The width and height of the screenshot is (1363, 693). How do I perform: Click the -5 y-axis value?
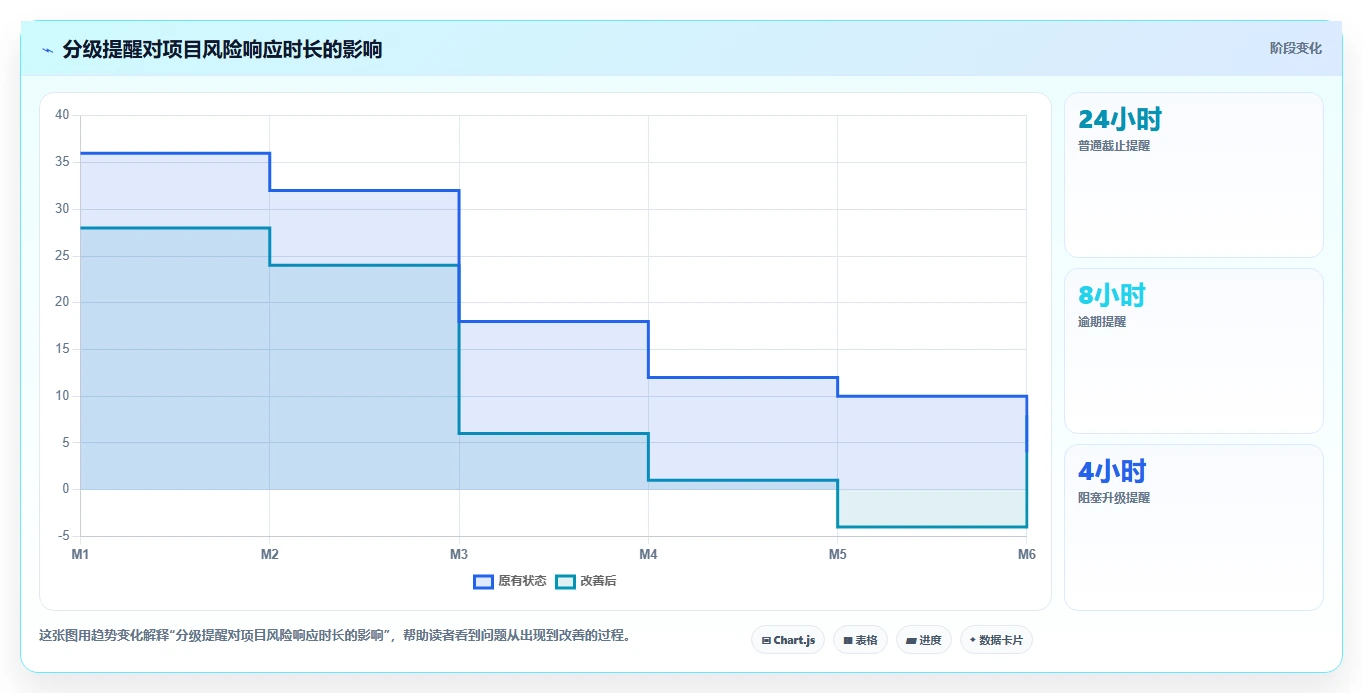click(x=63, y=536)
